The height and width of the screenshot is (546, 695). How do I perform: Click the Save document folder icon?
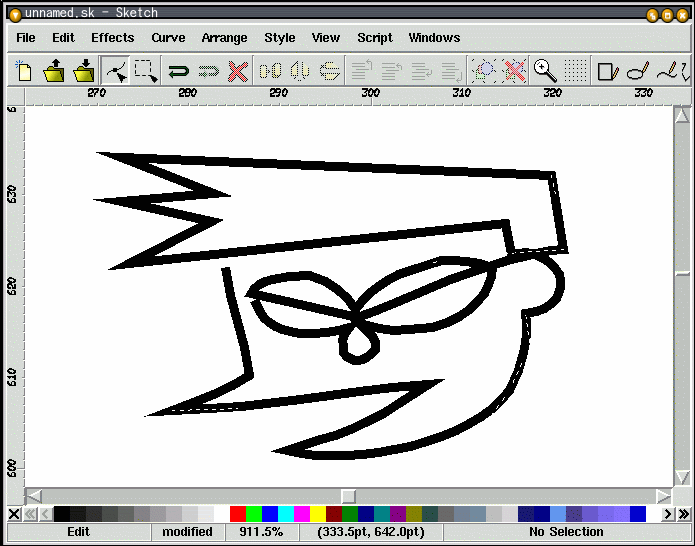point(83,71)
